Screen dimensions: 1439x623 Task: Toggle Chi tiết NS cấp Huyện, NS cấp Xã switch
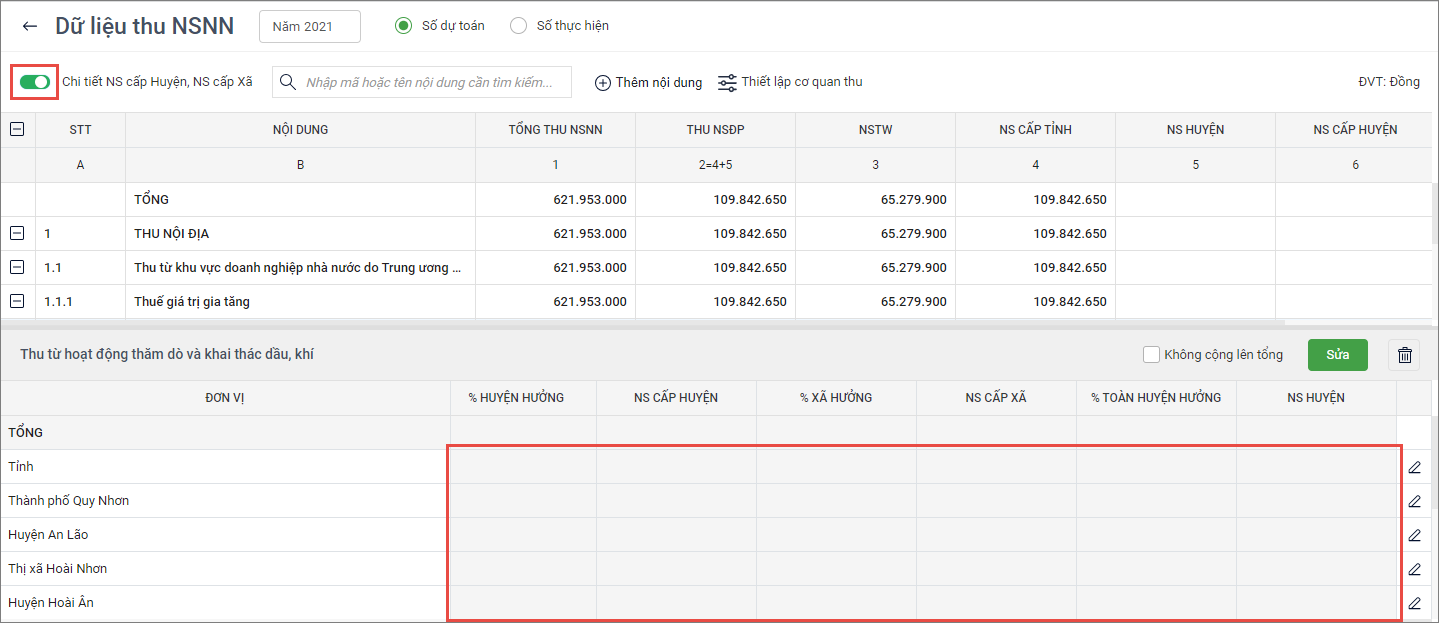point(35,82)
